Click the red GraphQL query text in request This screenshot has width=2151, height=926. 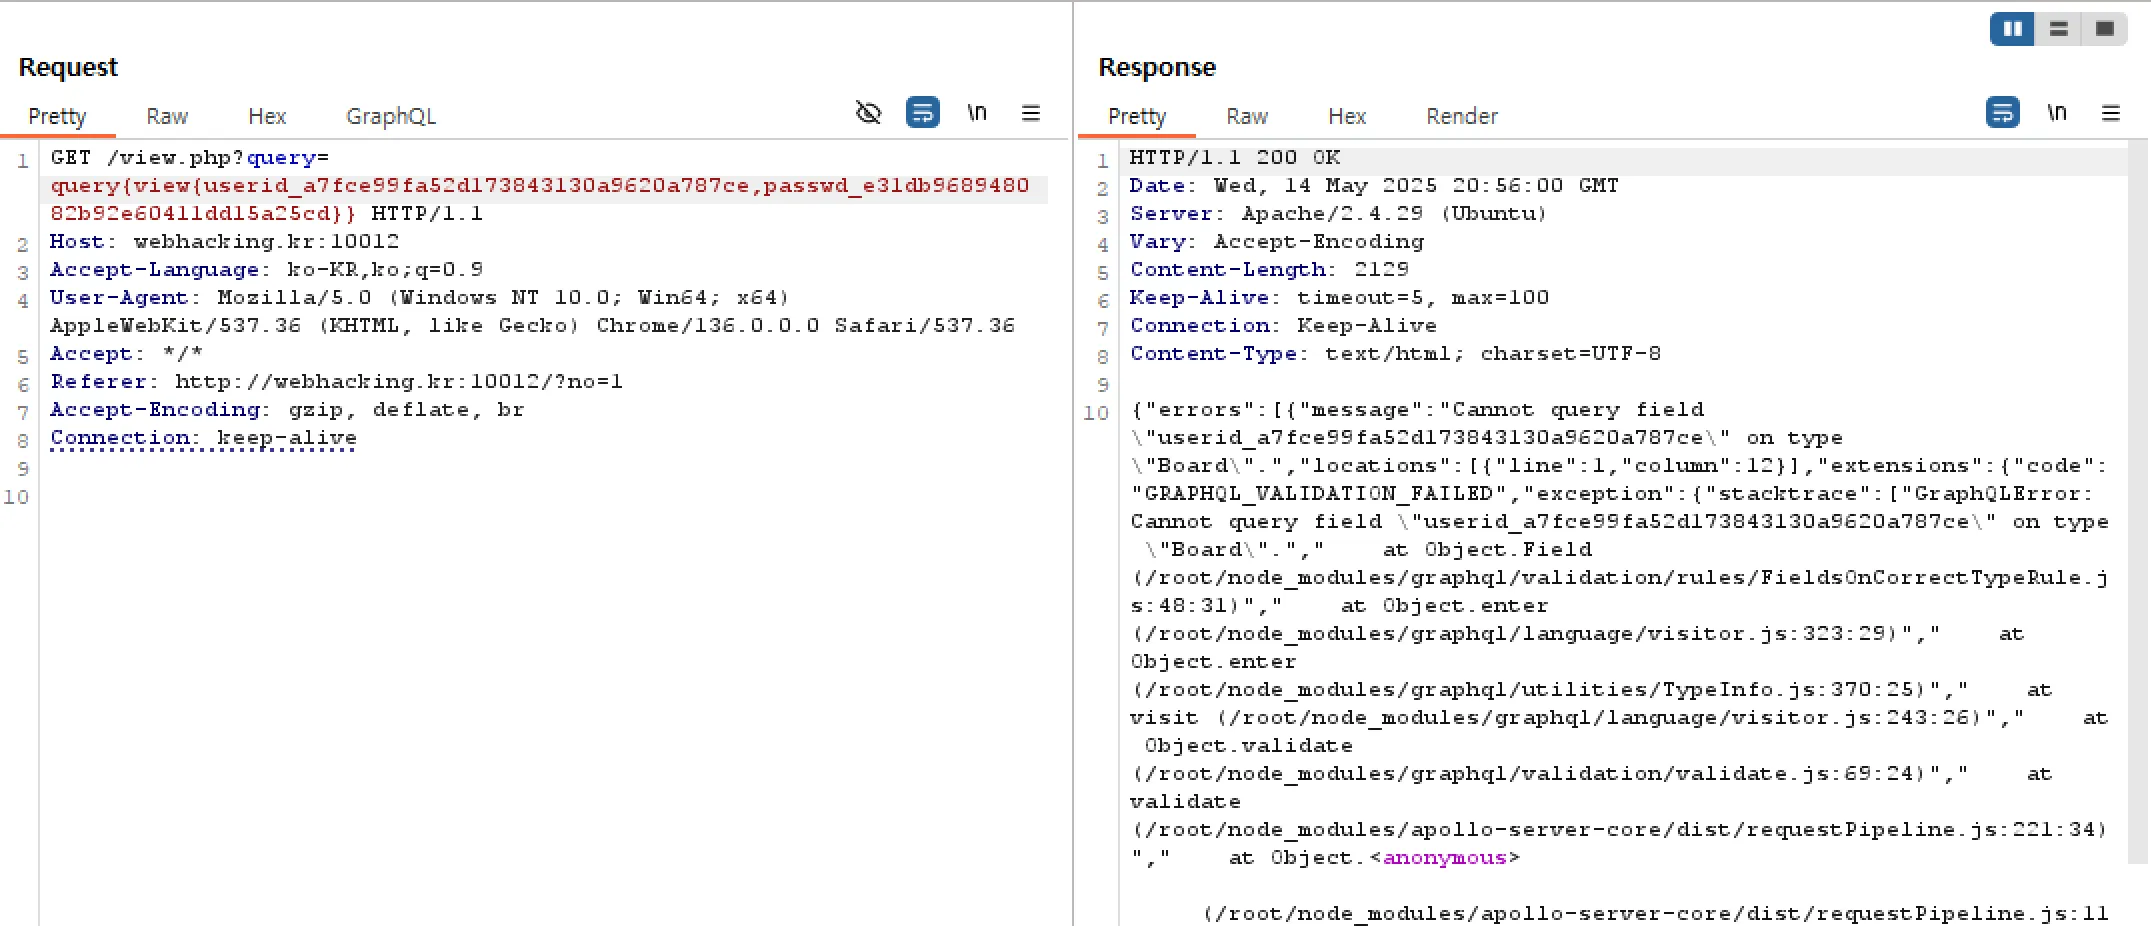click(540, 199)
